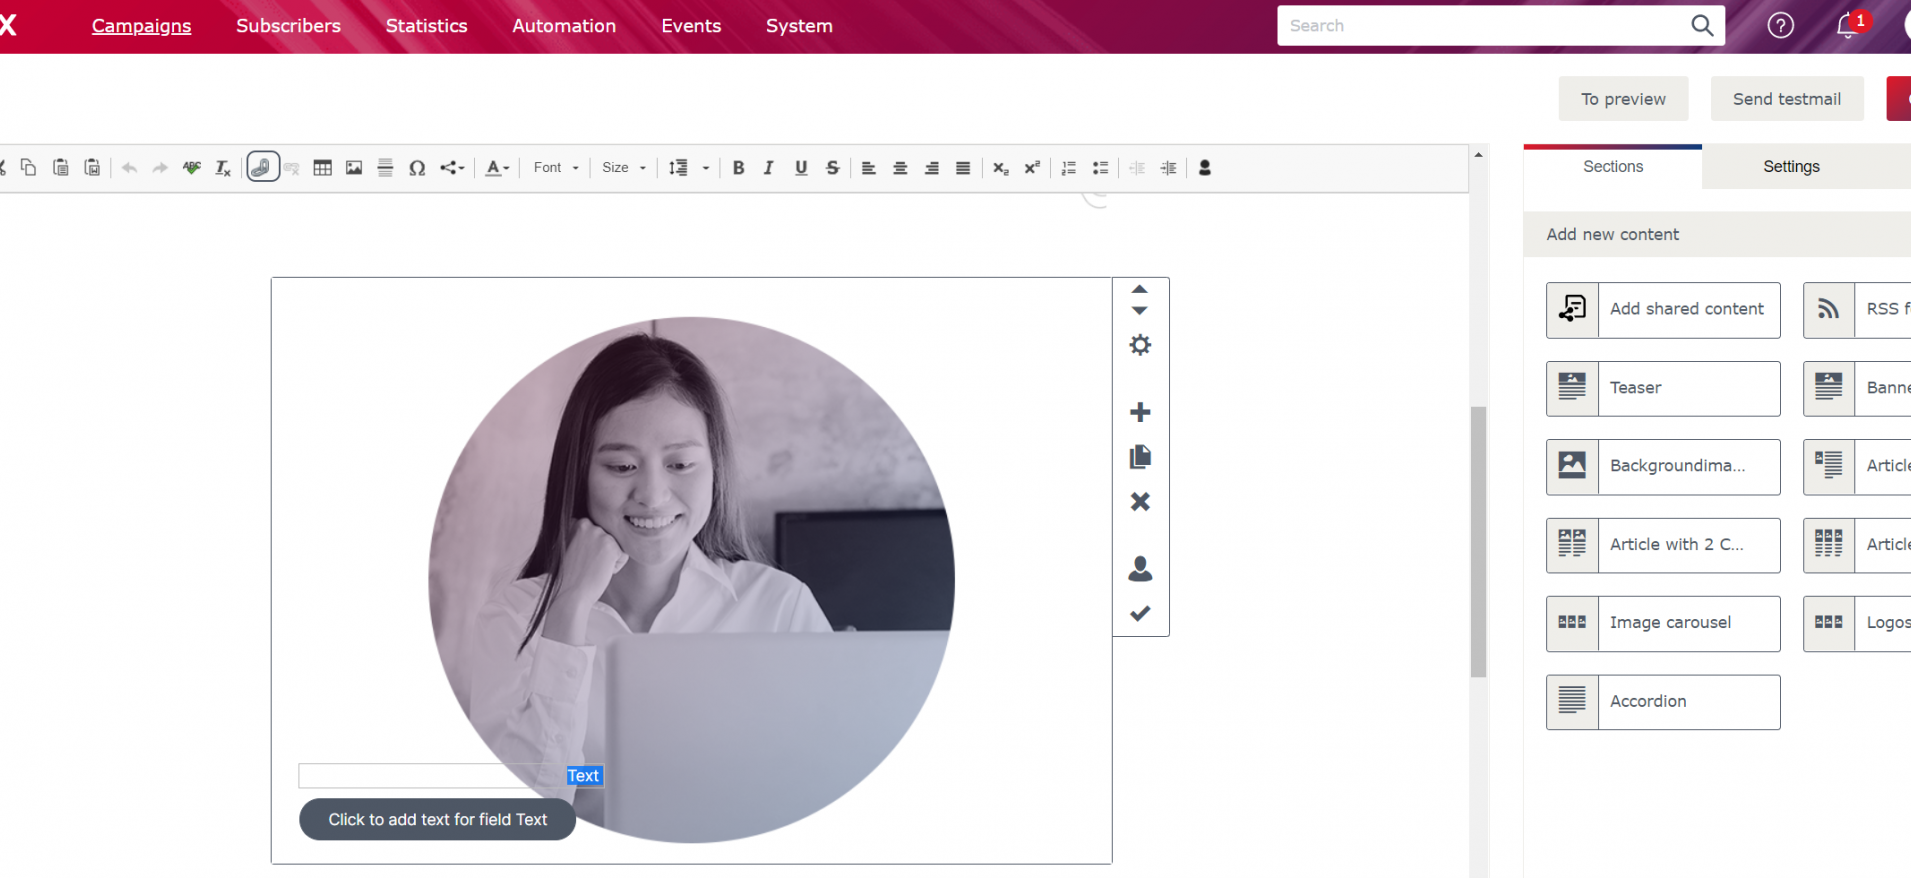Click the Insert Link icon
The image size is (1911, 878).
[262, 167]
